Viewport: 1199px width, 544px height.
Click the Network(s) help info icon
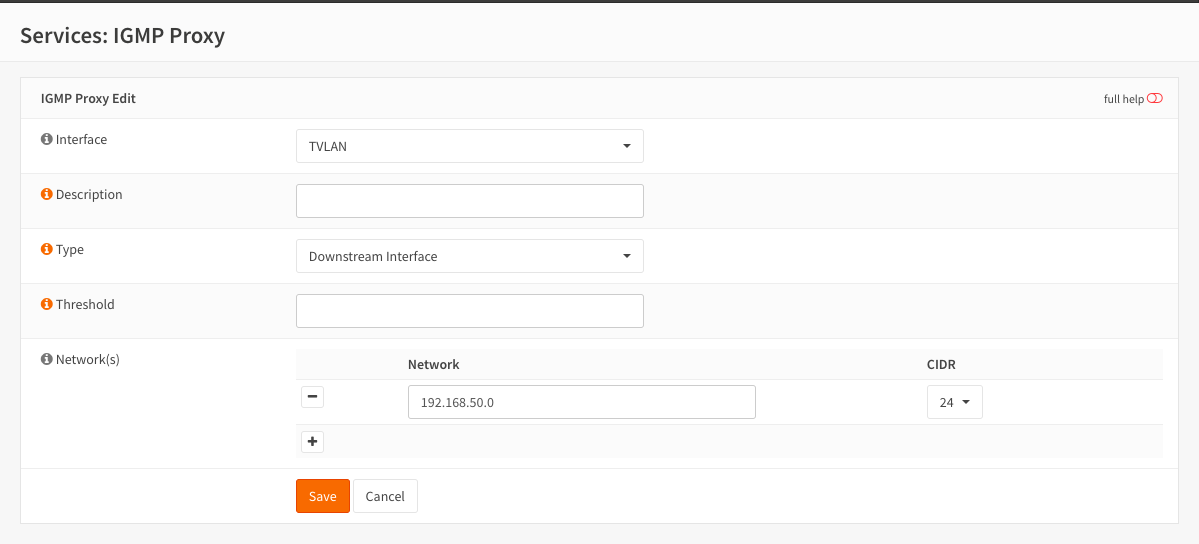pos(46,359)
